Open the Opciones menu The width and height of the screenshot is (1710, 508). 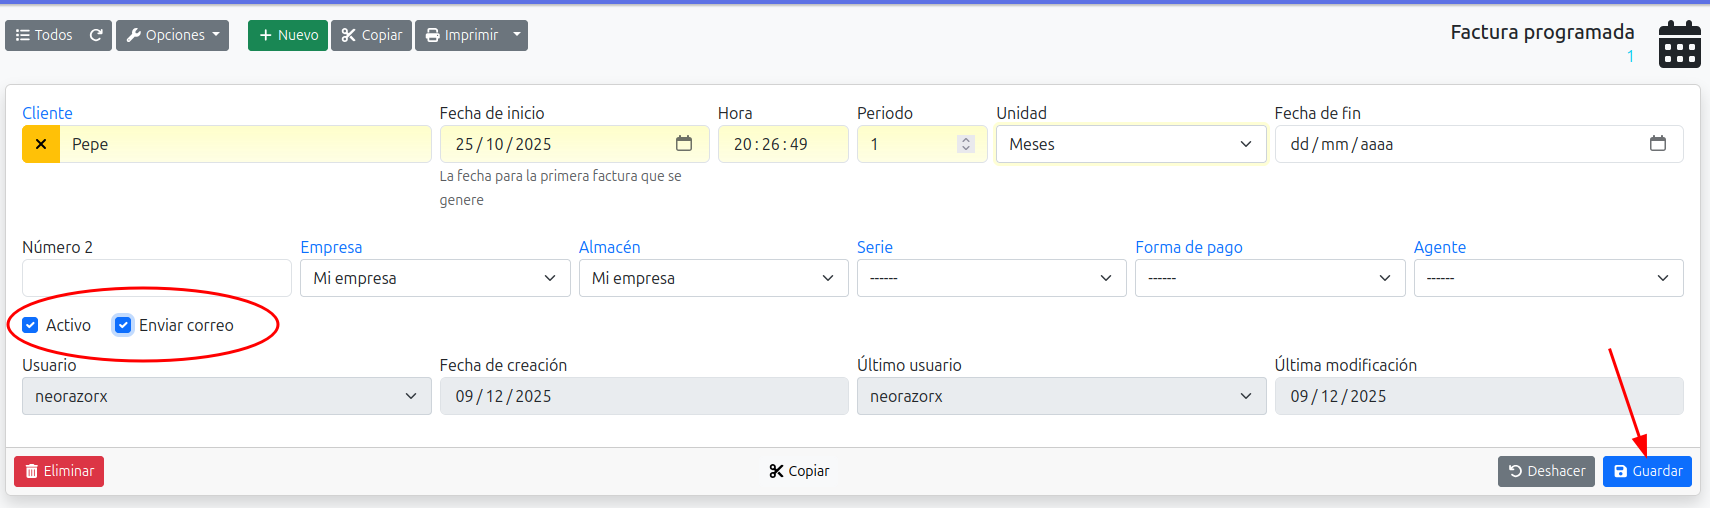(172, 35)
